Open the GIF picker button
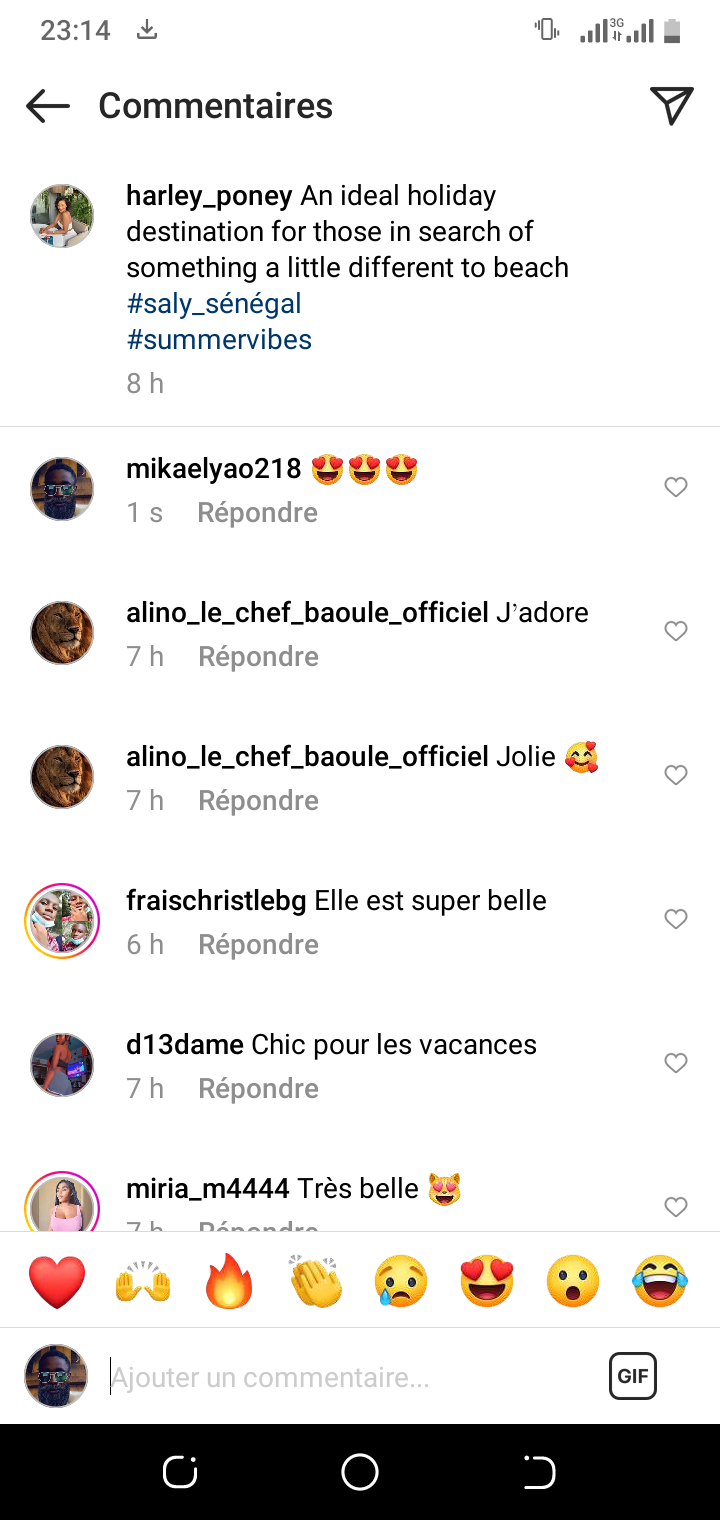The height and width of the screenshot is (1520, 720). click(632, 1376)
